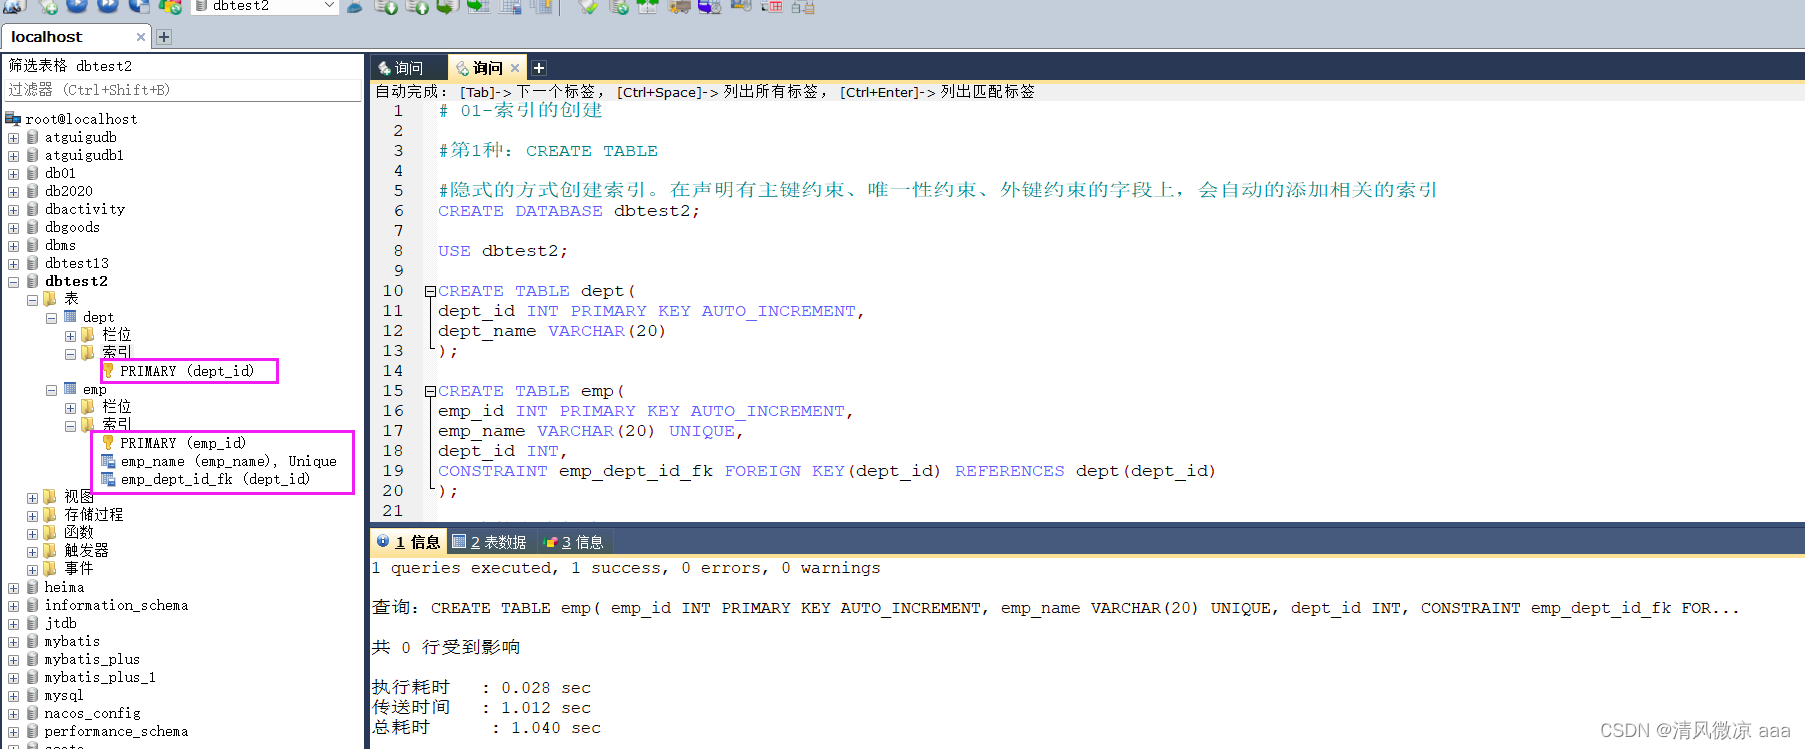Viewport: 1805px width, 749px height.
Task: Click the icon on 3 信息 tab
Action: (x=550, y=542)
